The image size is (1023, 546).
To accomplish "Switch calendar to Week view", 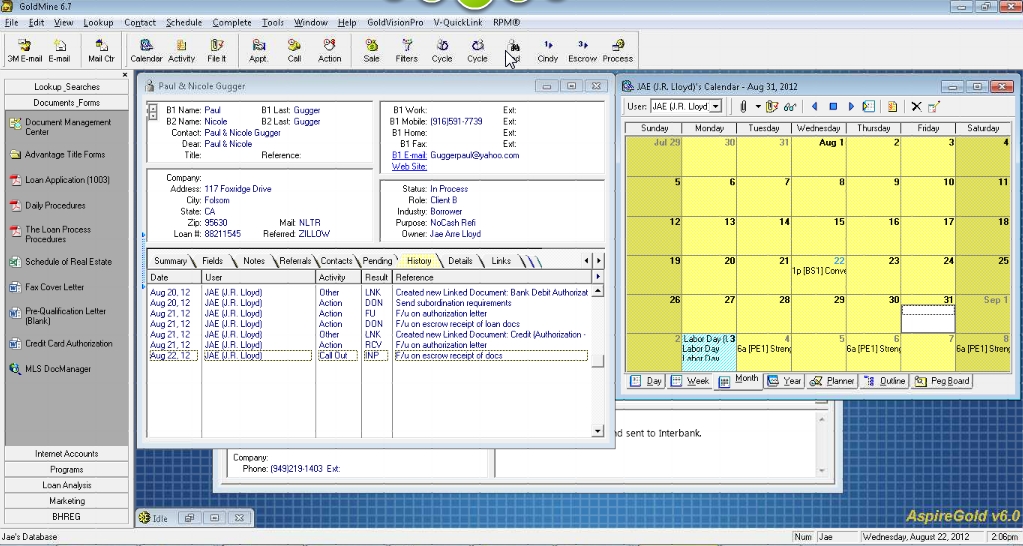I will pyautogui.click(x=691, y=381).
